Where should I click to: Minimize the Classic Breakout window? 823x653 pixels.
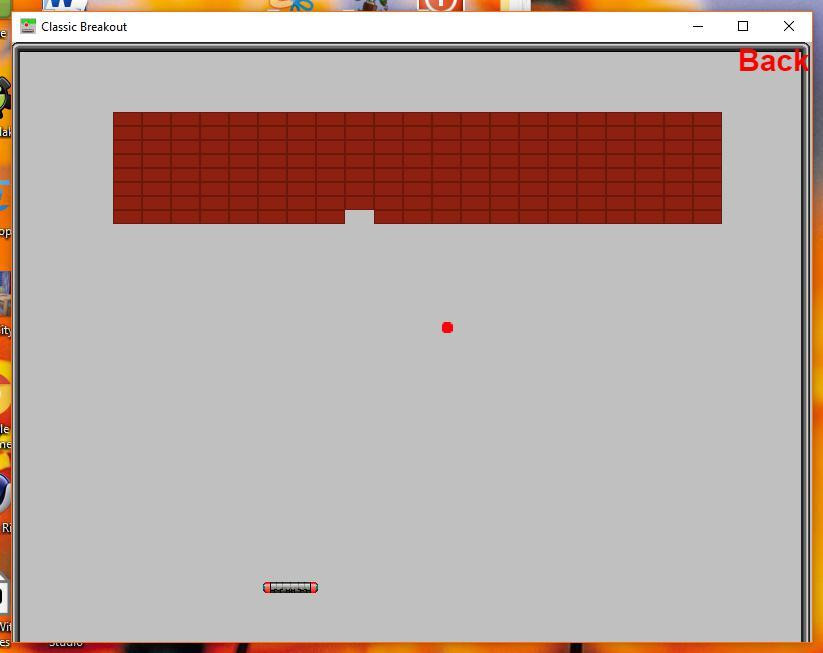[x=698, y=26]
